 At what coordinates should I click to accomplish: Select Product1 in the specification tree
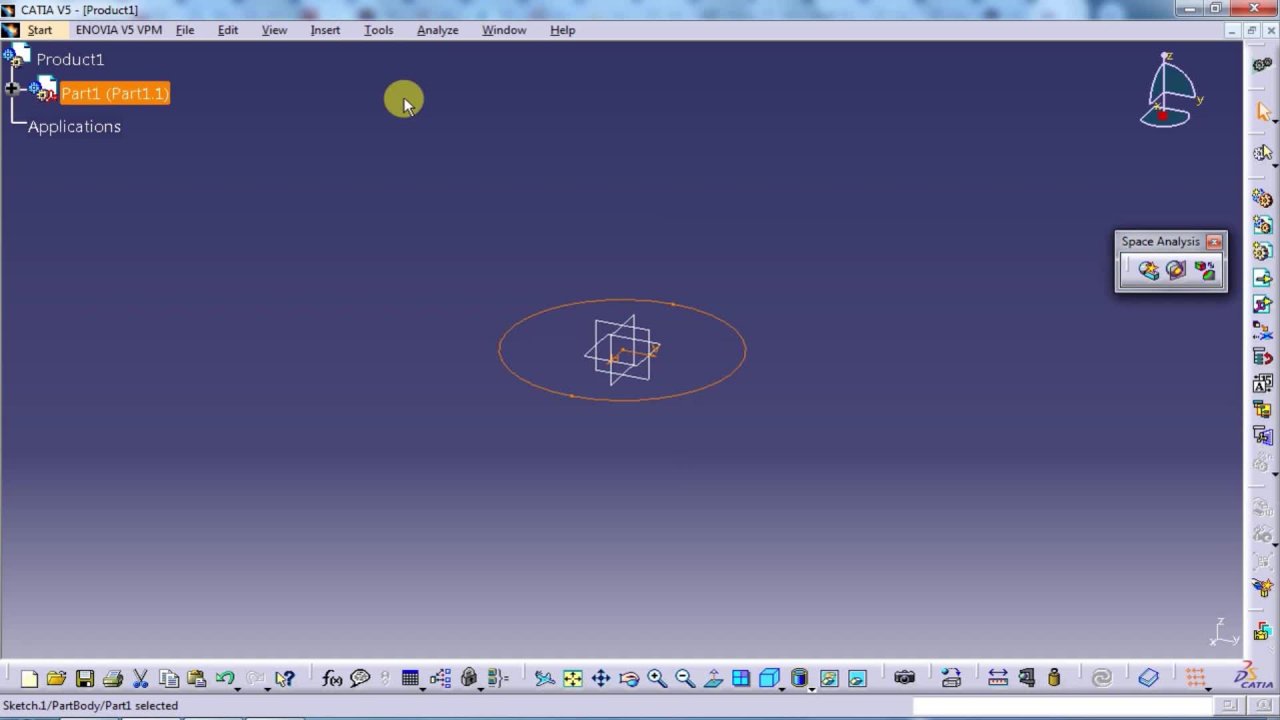click(x=70, y=59)
